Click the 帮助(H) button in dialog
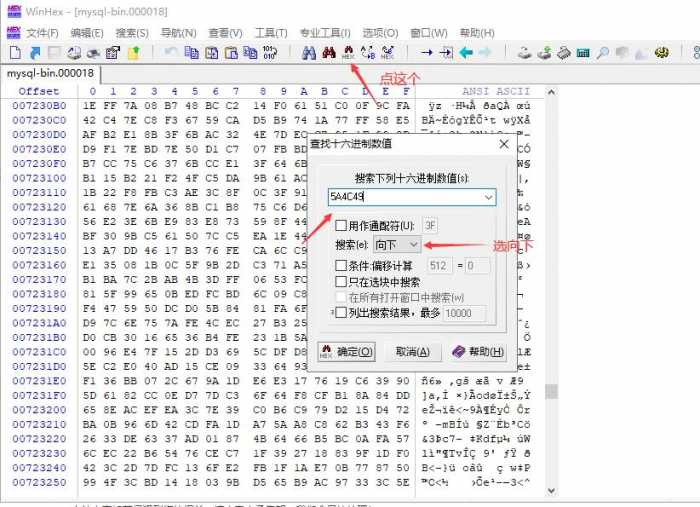This screenshot has height=507, width=700. pyautogui.click(x=478, y=352)
